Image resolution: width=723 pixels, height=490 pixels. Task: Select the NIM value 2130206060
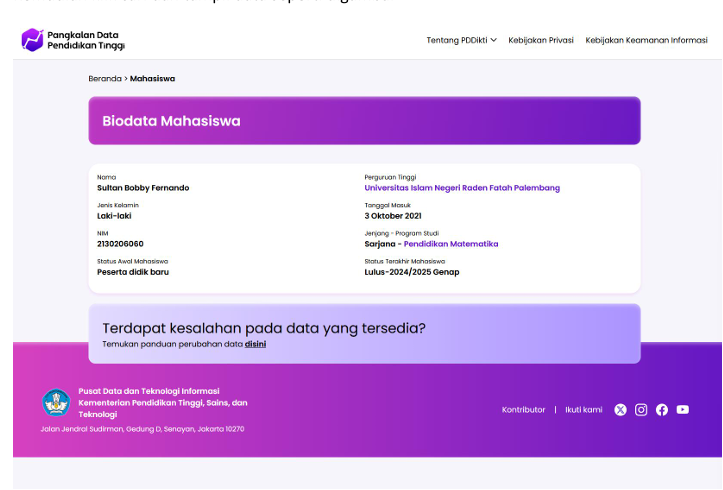[120, 244]
